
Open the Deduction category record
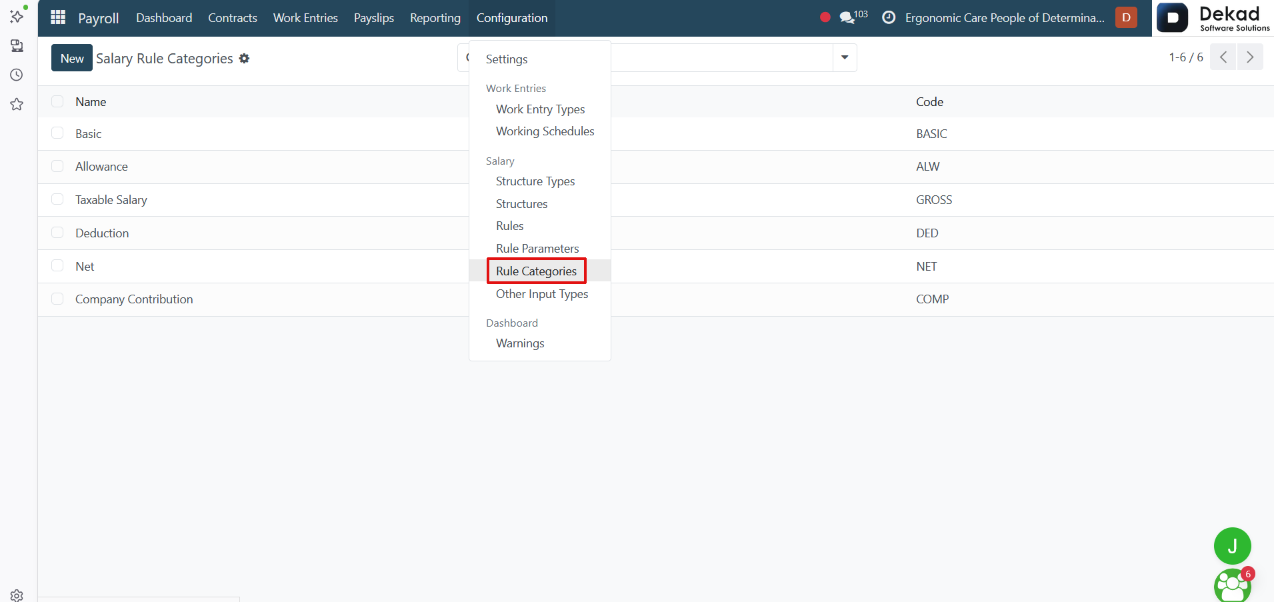point(102,233)
